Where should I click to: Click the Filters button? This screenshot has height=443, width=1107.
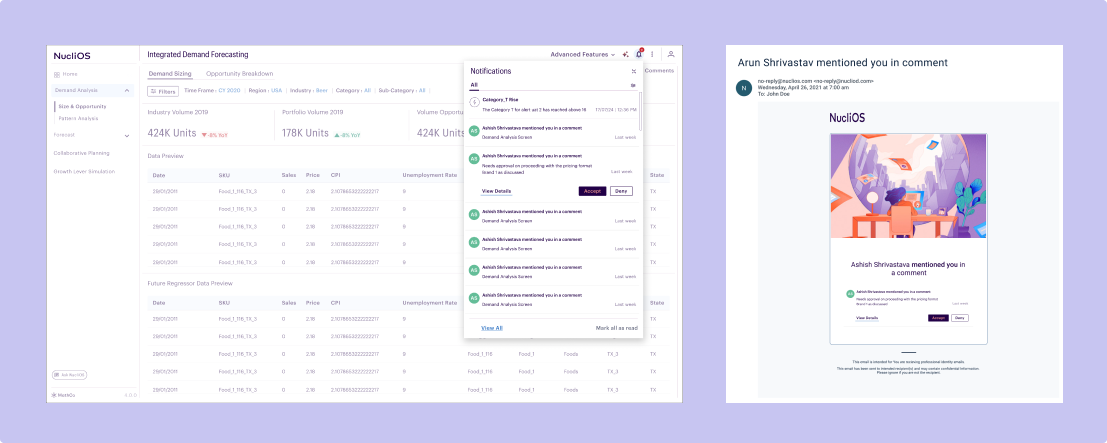click(x=163, y=91)
